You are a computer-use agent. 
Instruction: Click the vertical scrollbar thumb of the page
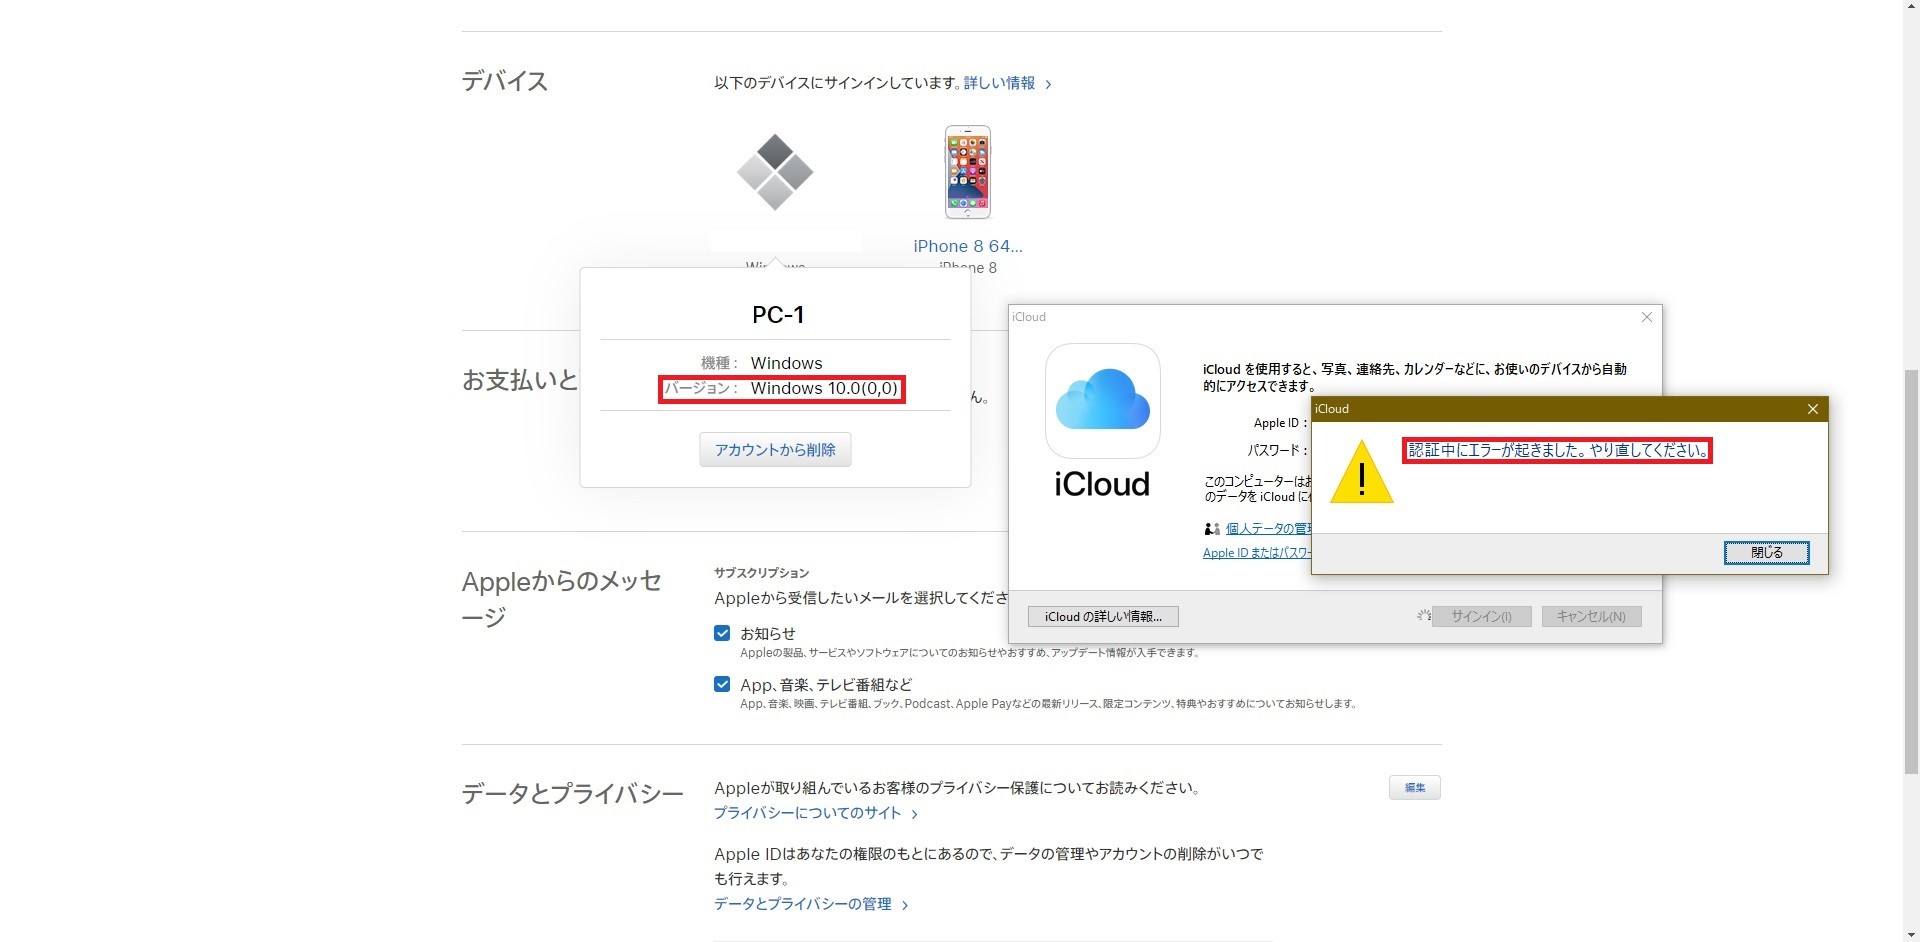click(1911, 570)
